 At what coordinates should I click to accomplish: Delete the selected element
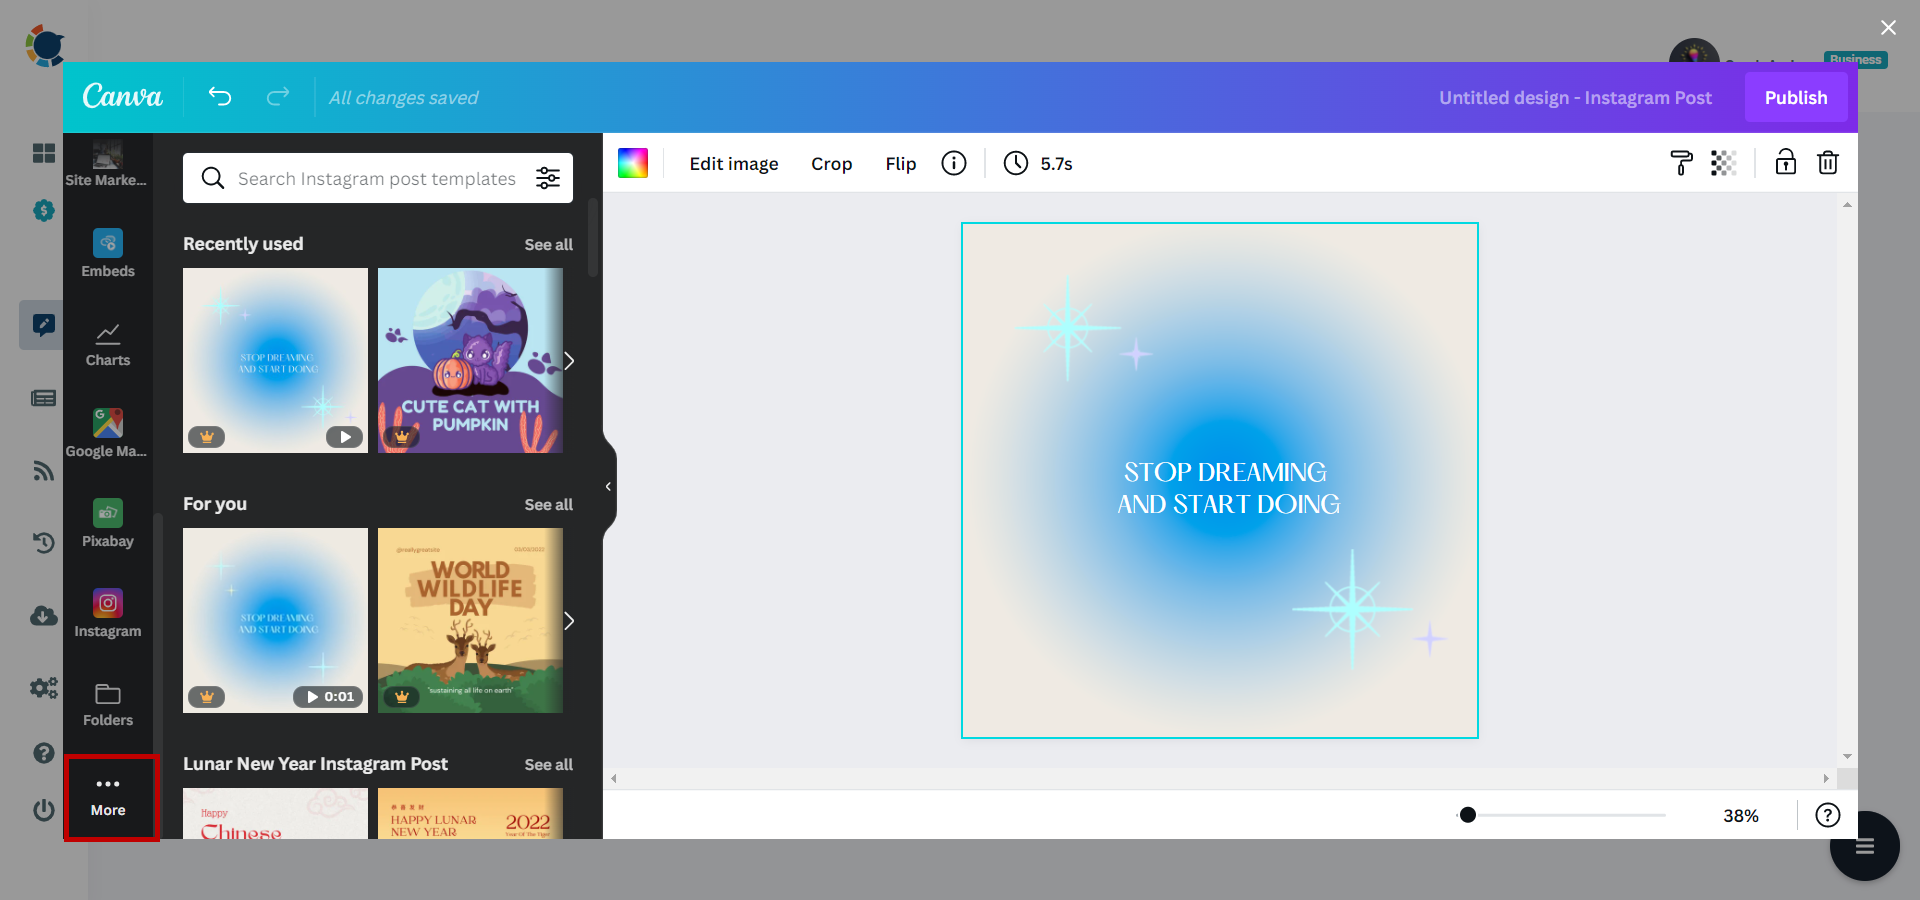1828,162
